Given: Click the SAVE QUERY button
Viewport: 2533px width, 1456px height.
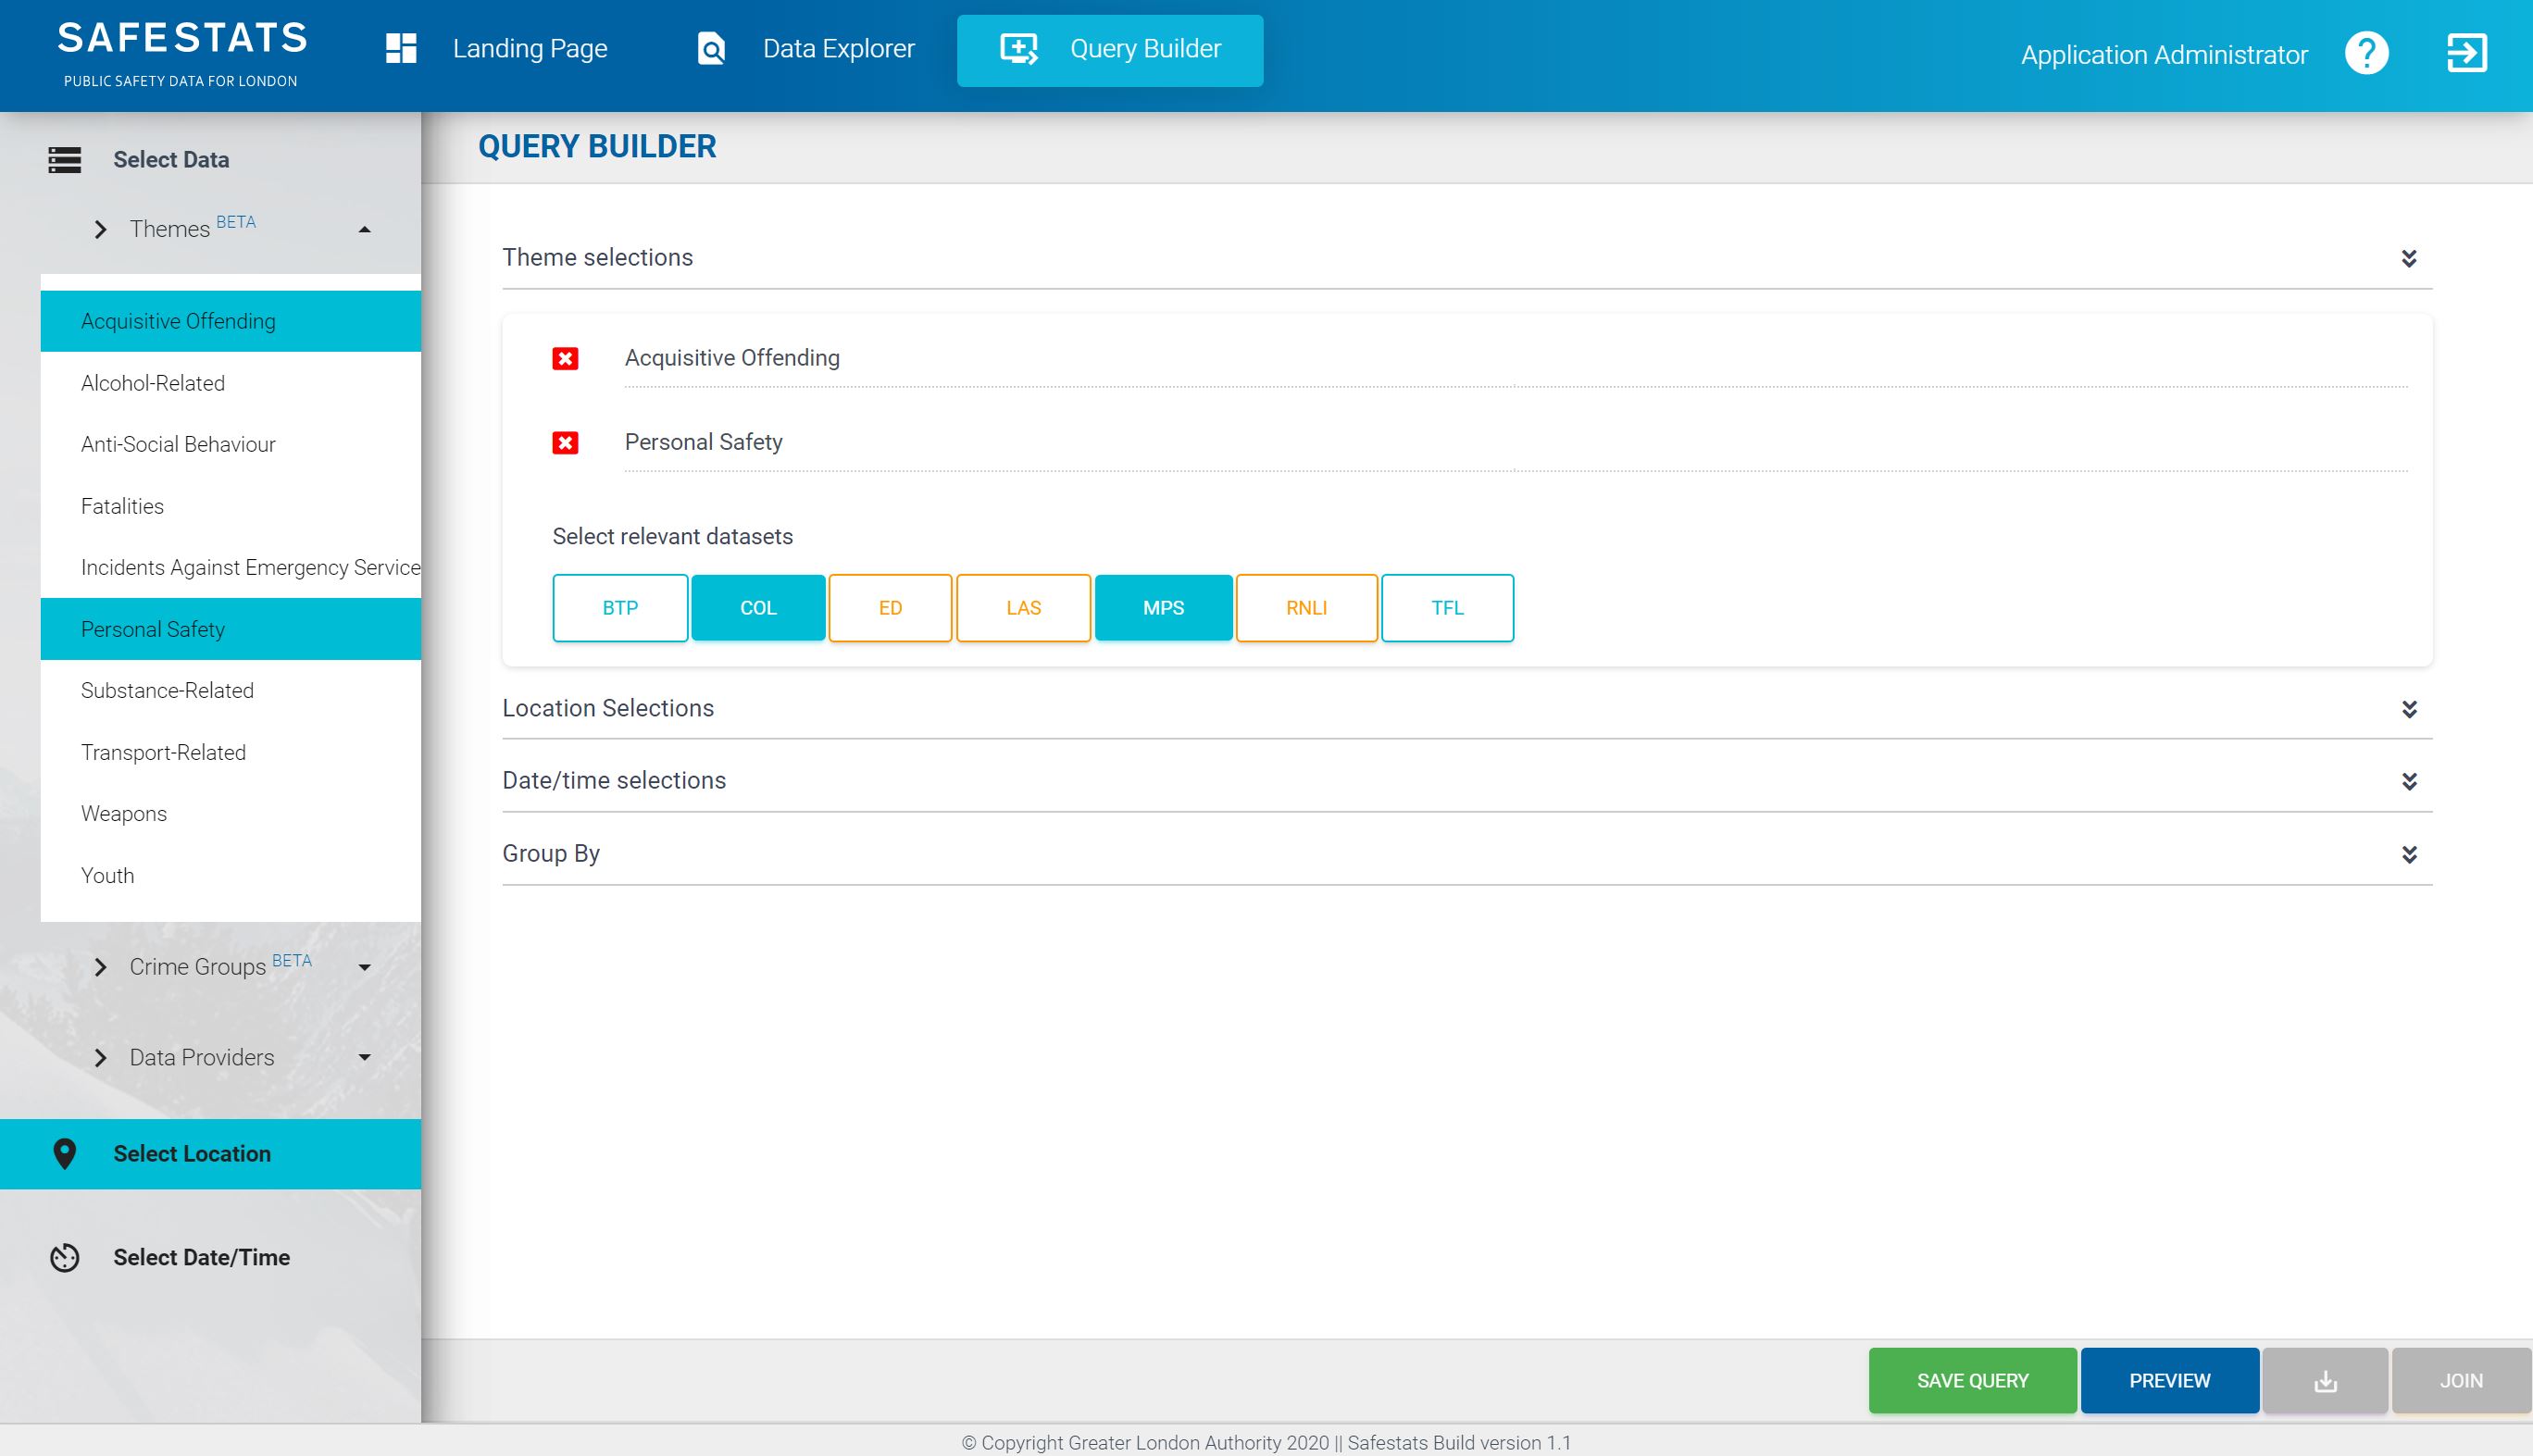Looking at the screenshot, I should tap(1972, 1380).
